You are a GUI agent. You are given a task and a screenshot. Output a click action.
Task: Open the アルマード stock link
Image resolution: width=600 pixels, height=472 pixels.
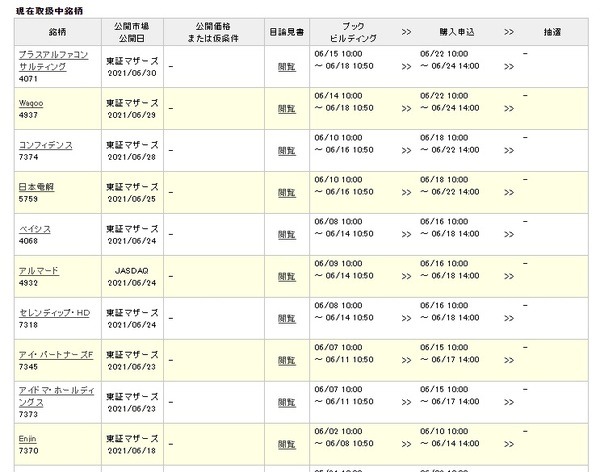[x=39, y=271]
